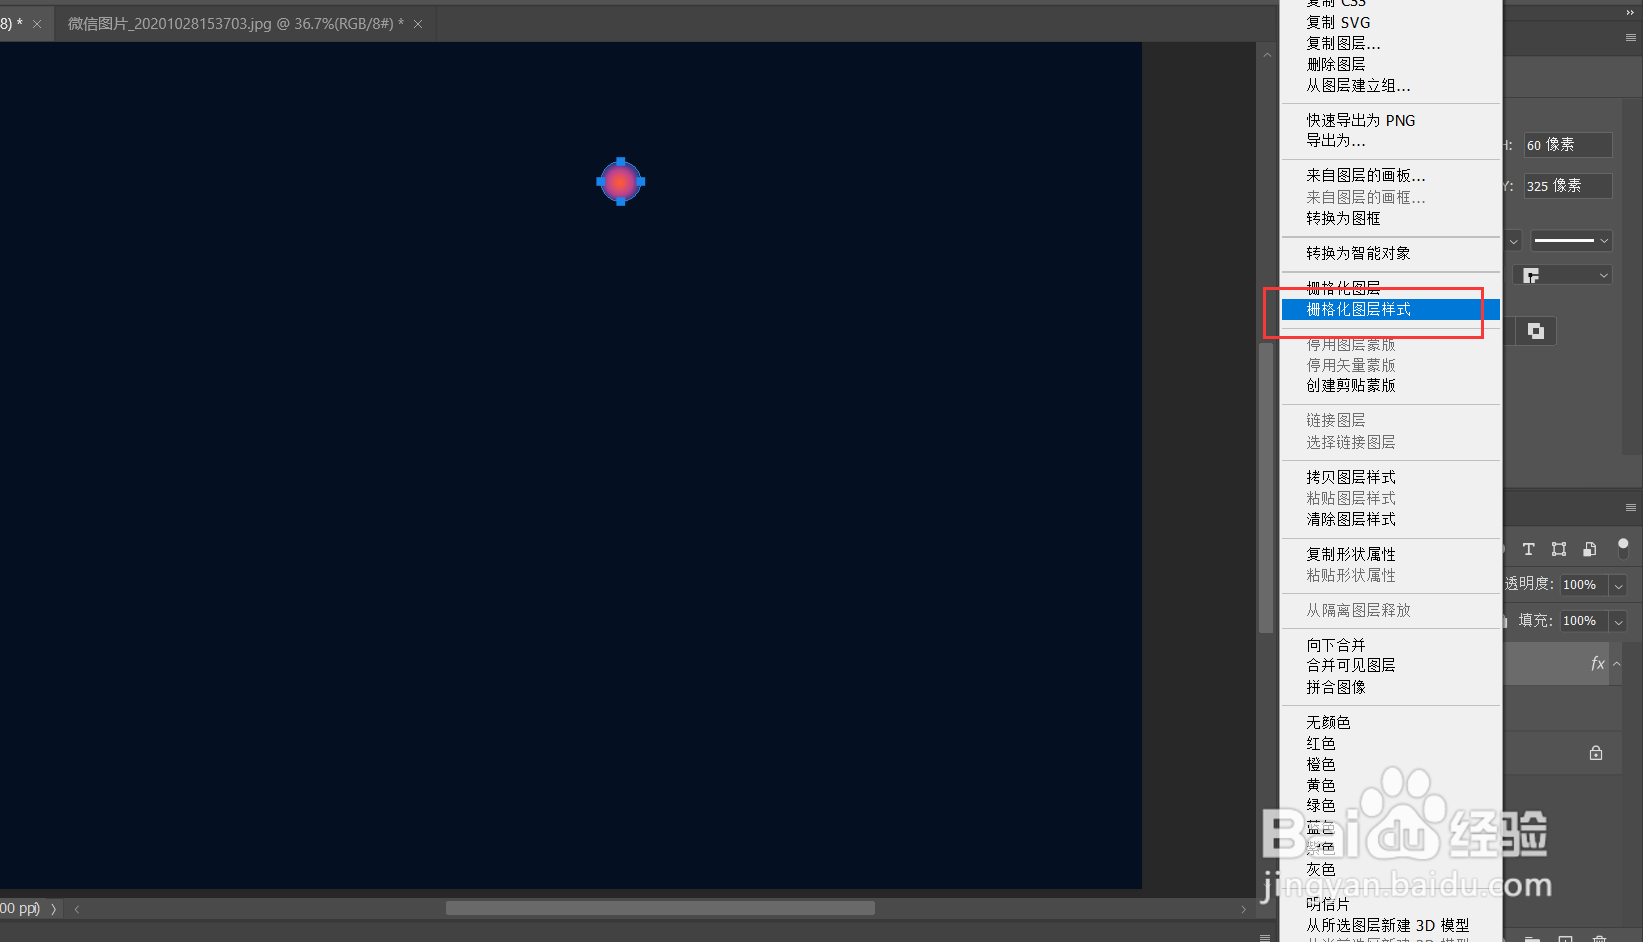Choose 删除图层 menu entry
The height and width of the screenshot is (942, 1643).
tap(1336, 64)
